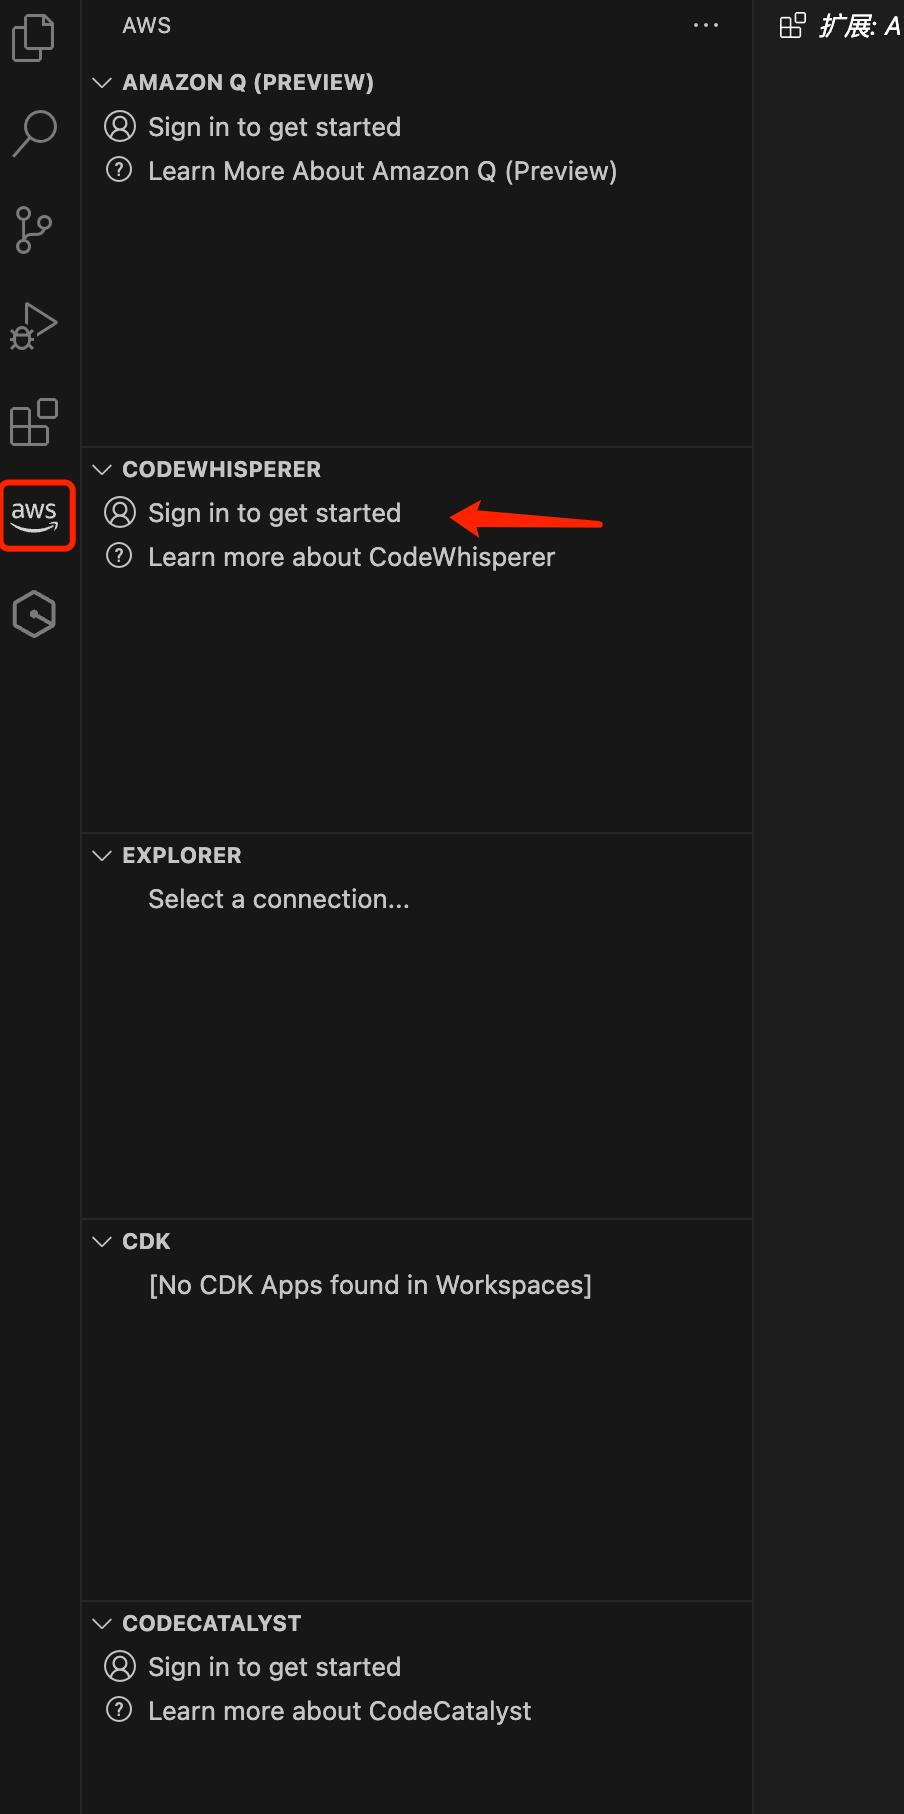Viewport: 904px width, 1814px height.
Task: Open the Source Control branch icon
Action: [x=34, y=230]
